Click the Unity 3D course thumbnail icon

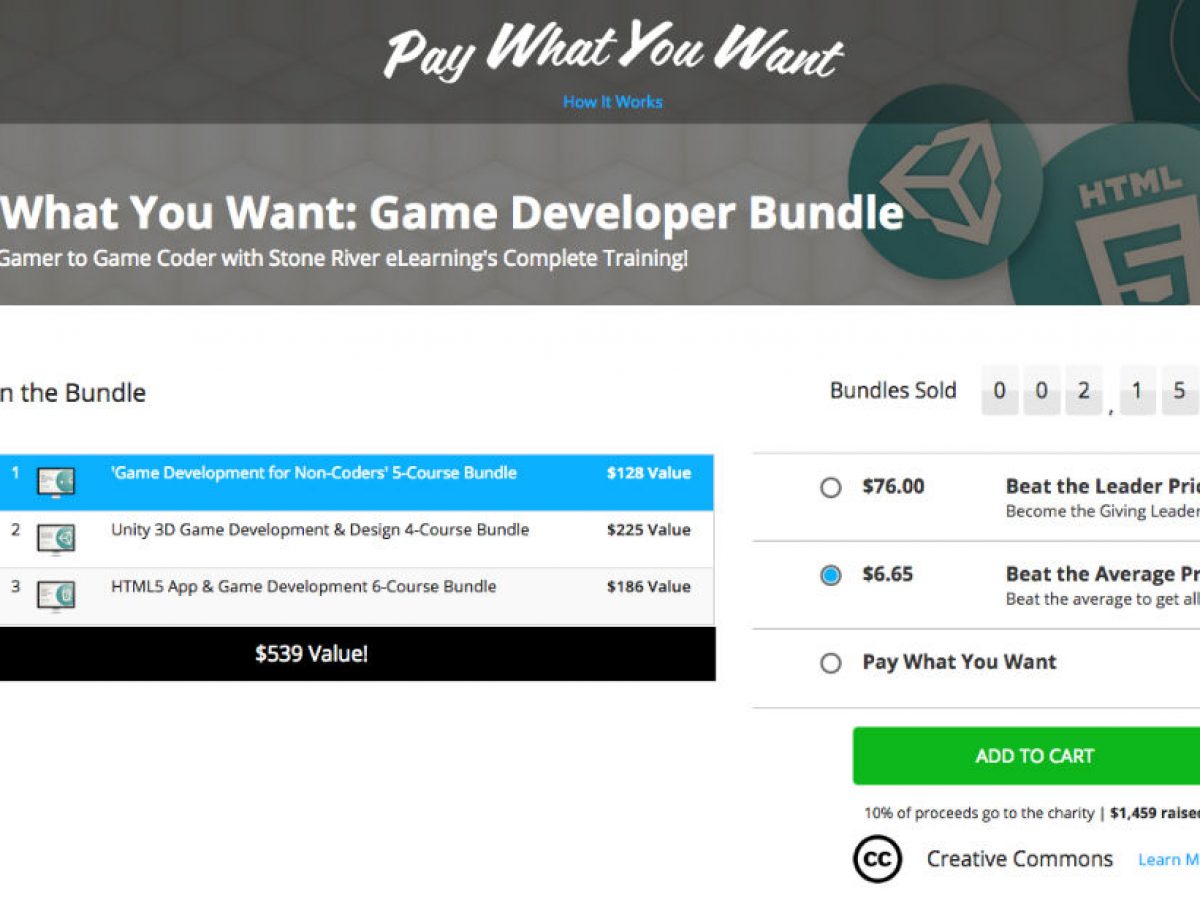coord(56,539)
